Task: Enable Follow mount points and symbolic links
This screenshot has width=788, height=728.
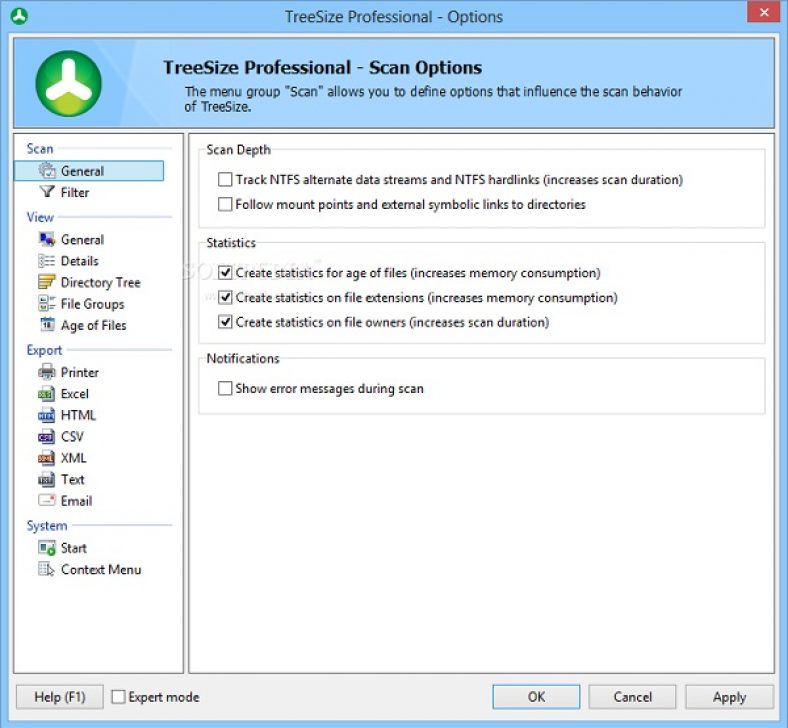Action: [x=225, y=204]
